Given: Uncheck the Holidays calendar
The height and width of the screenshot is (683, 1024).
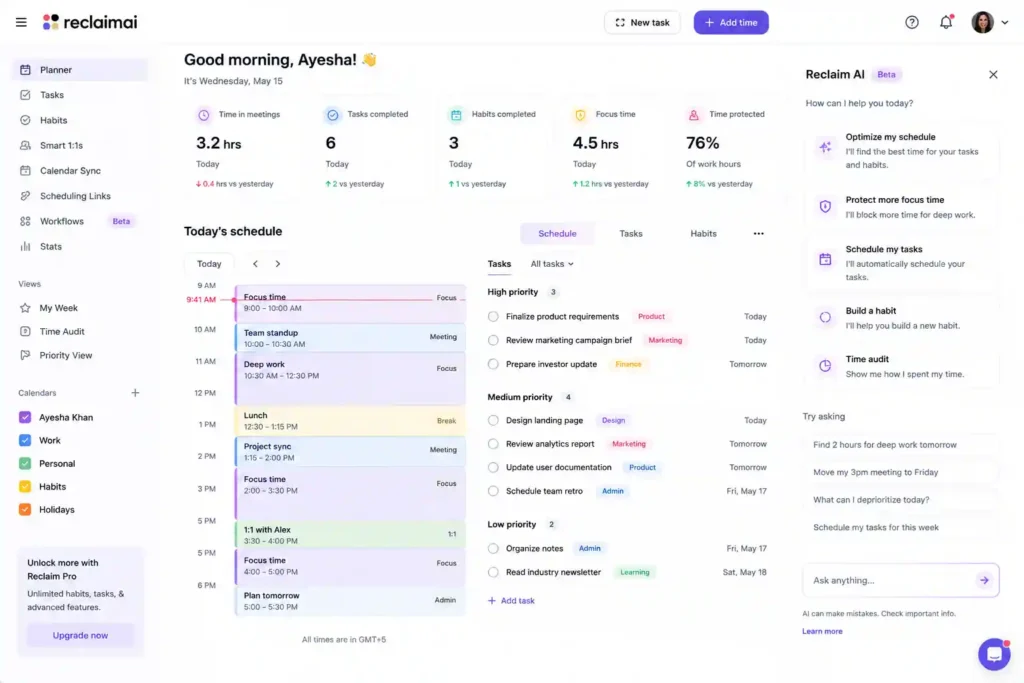Looking at the screenshot, I should coord(25,509).
